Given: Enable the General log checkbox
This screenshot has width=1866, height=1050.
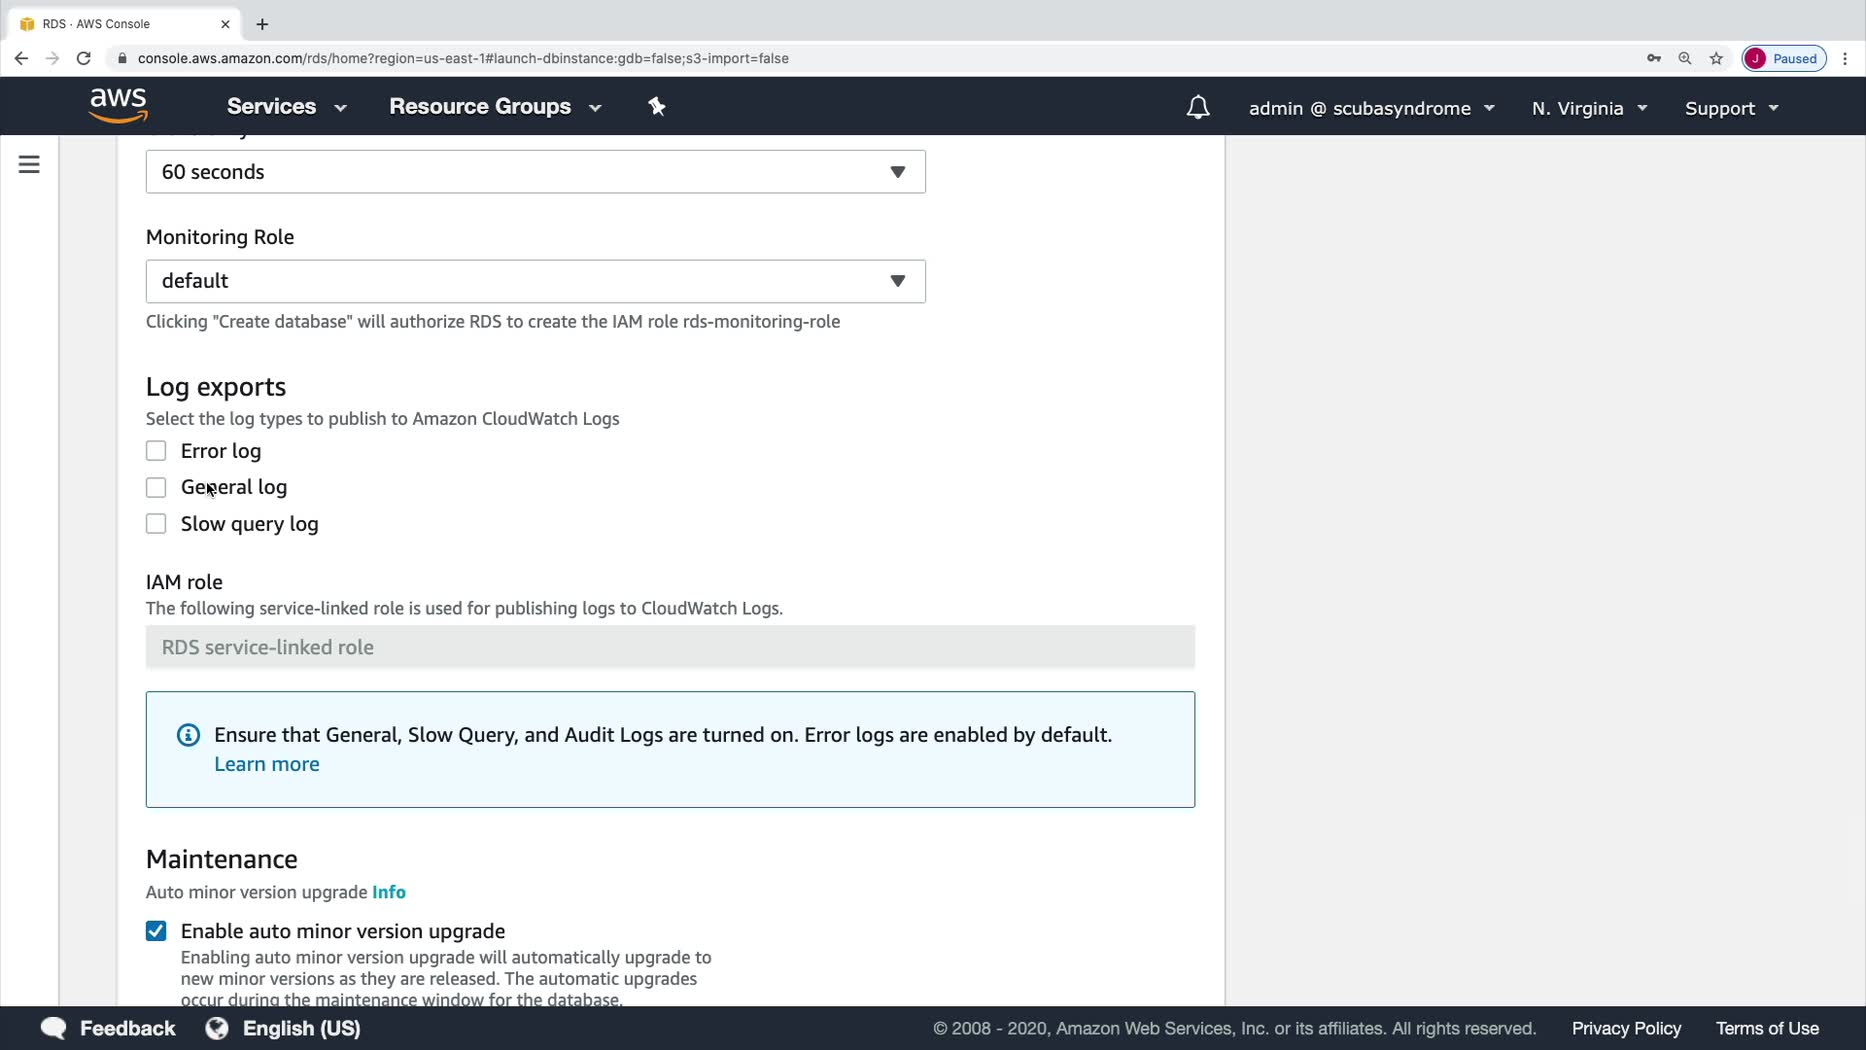Looking at the screenshot, I should click(x=156, y=487).
